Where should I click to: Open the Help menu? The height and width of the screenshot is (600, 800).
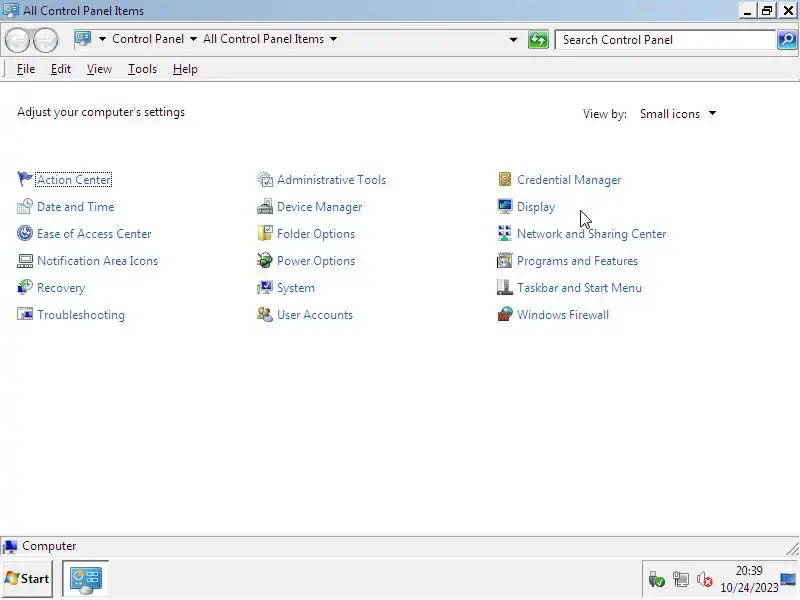[185, 69]
